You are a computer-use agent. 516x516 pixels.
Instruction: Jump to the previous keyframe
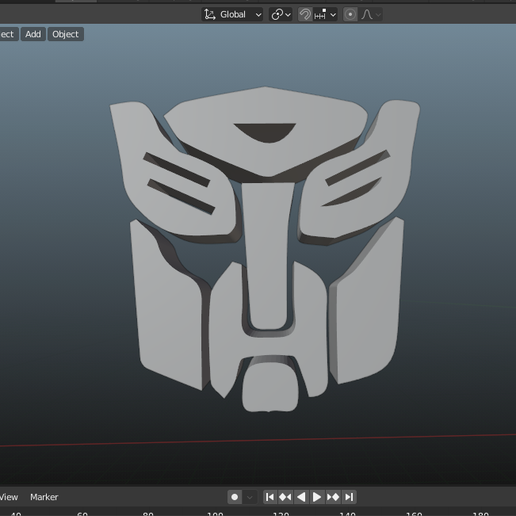(285, 497)
